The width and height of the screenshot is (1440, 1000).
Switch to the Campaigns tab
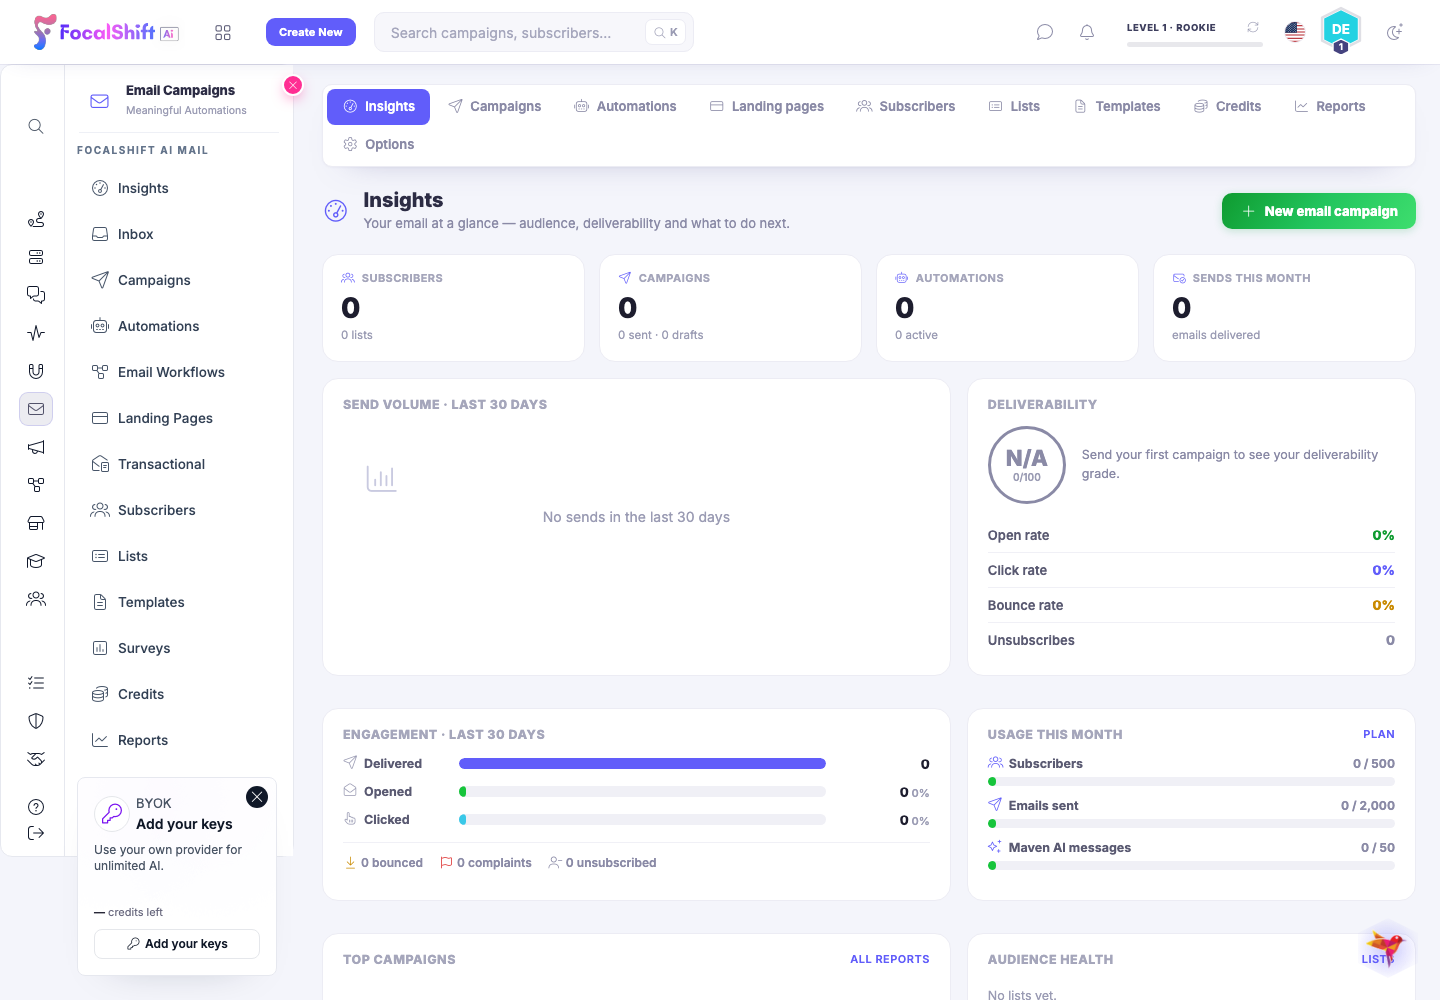(495, 106)
